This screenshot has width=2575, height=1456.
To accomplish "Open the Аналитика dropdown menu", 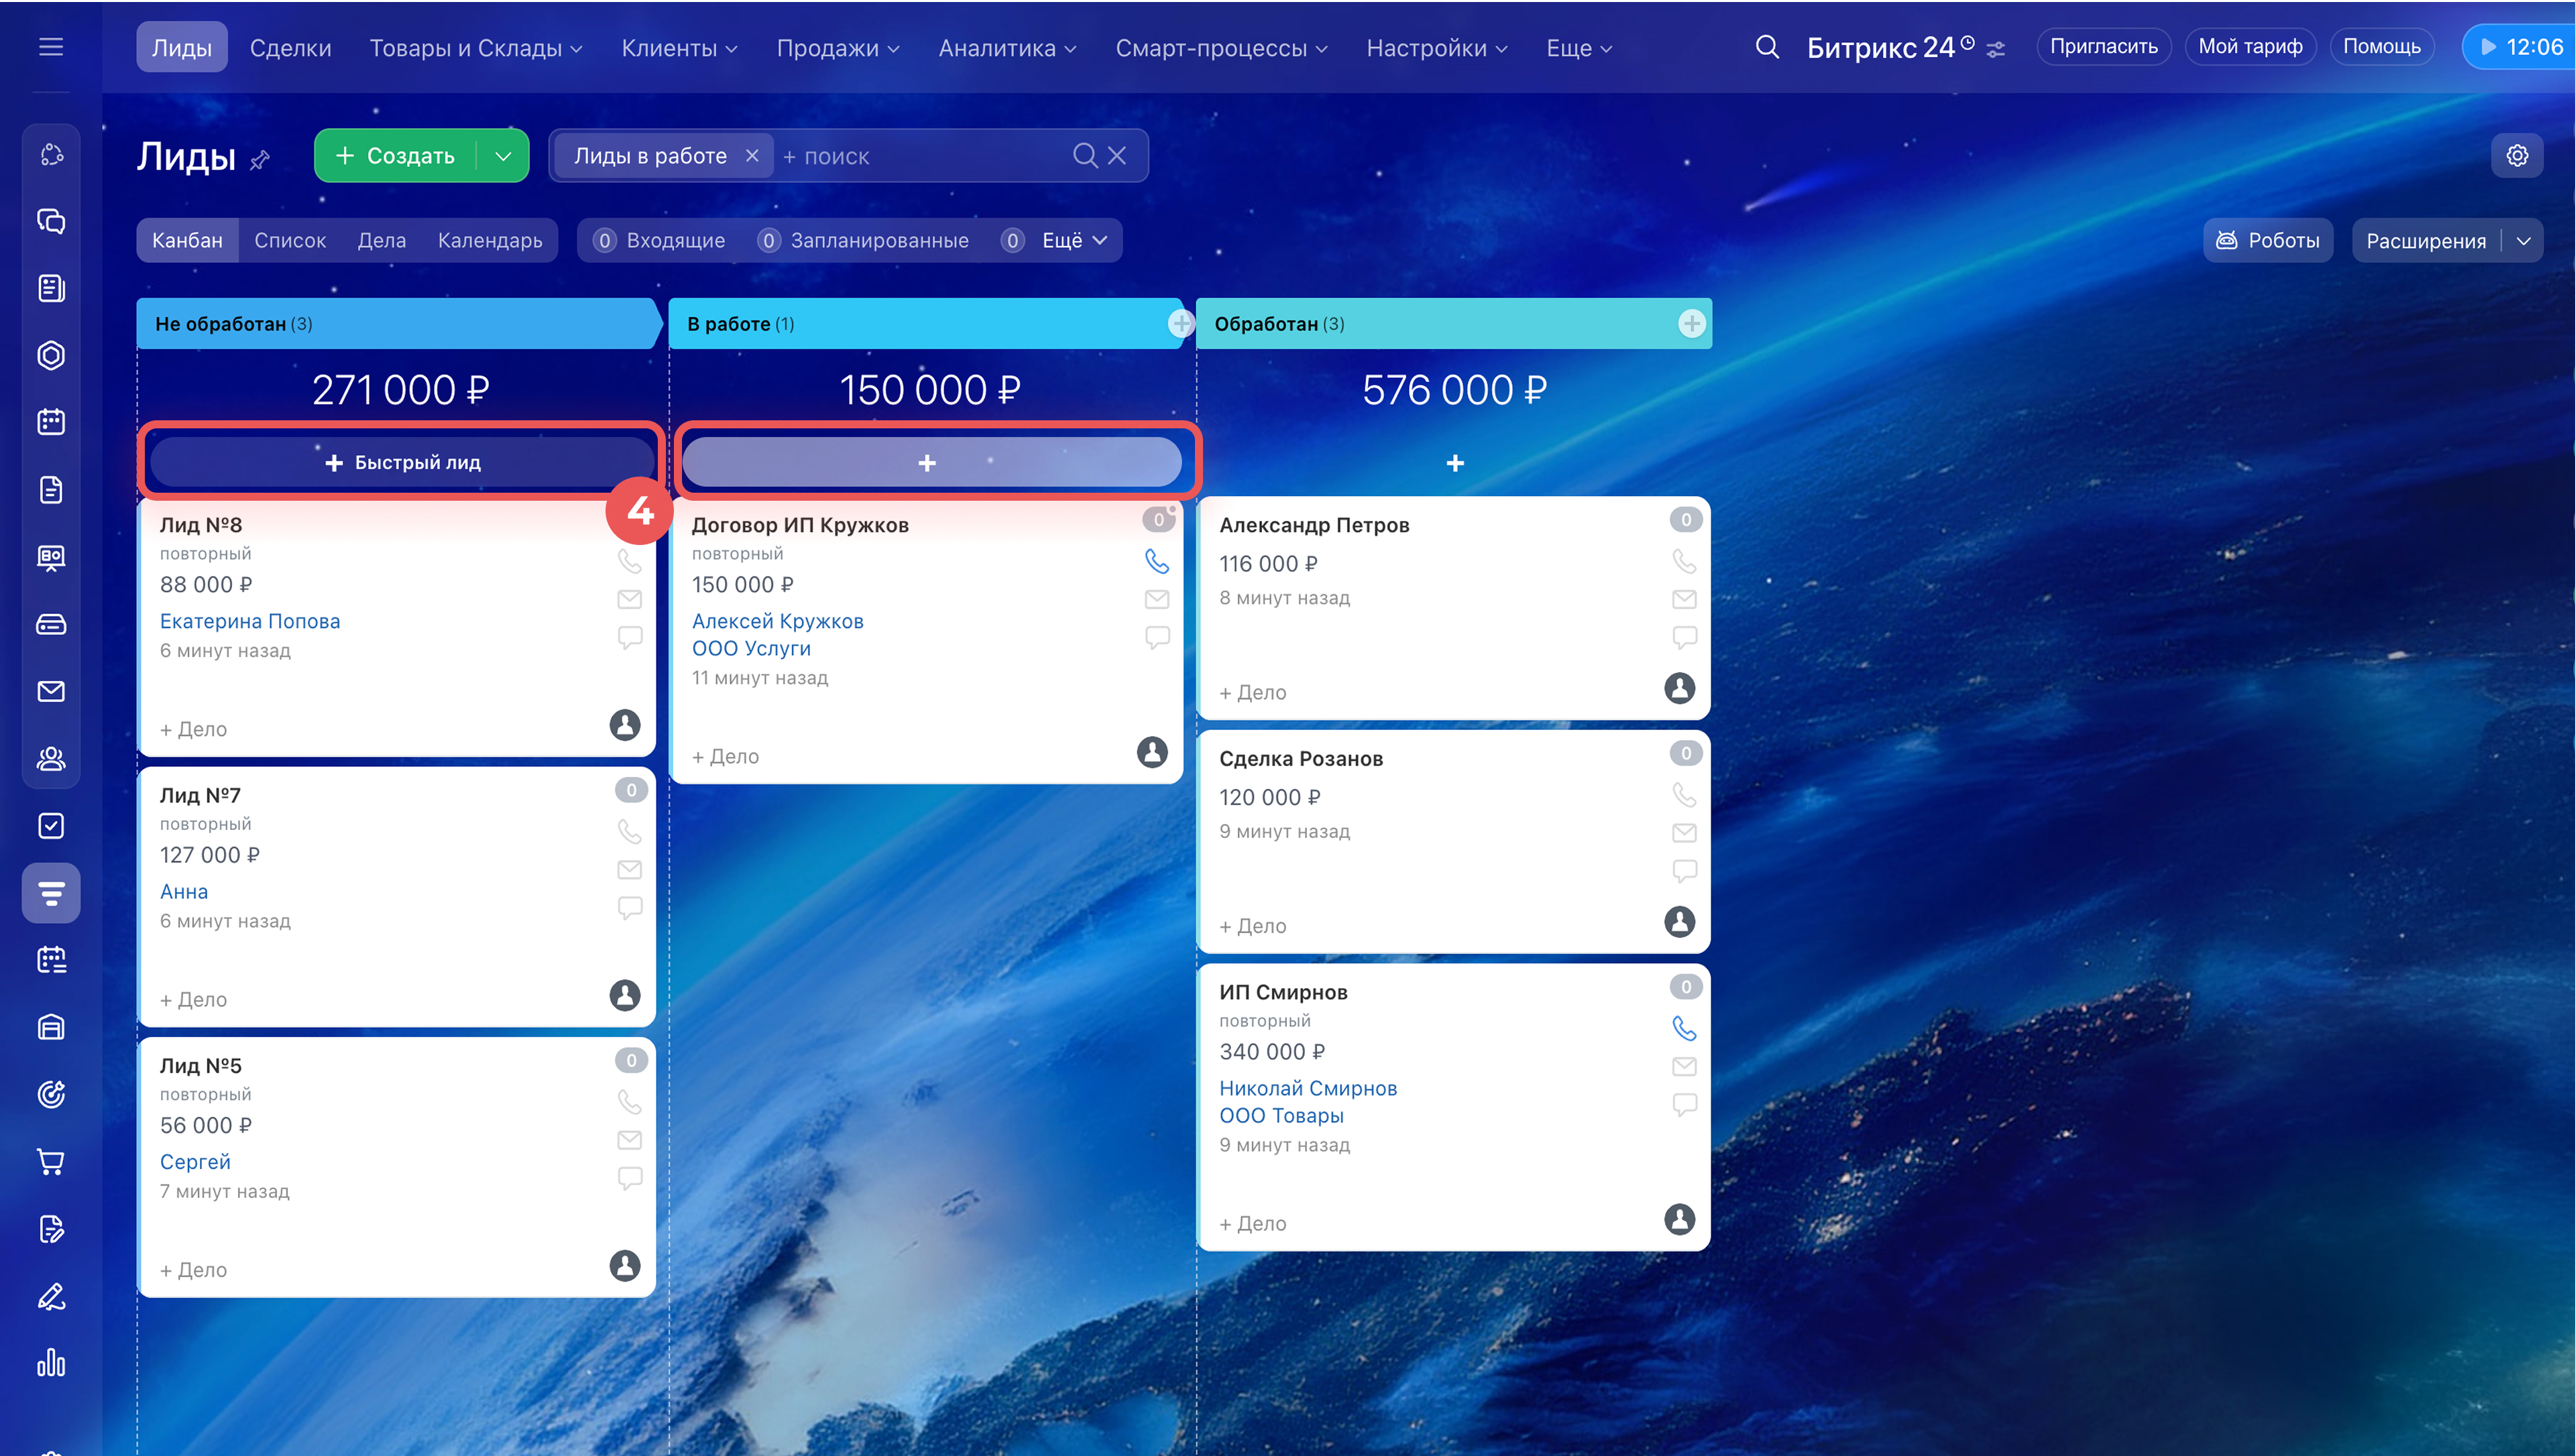I will point(1007,48).
